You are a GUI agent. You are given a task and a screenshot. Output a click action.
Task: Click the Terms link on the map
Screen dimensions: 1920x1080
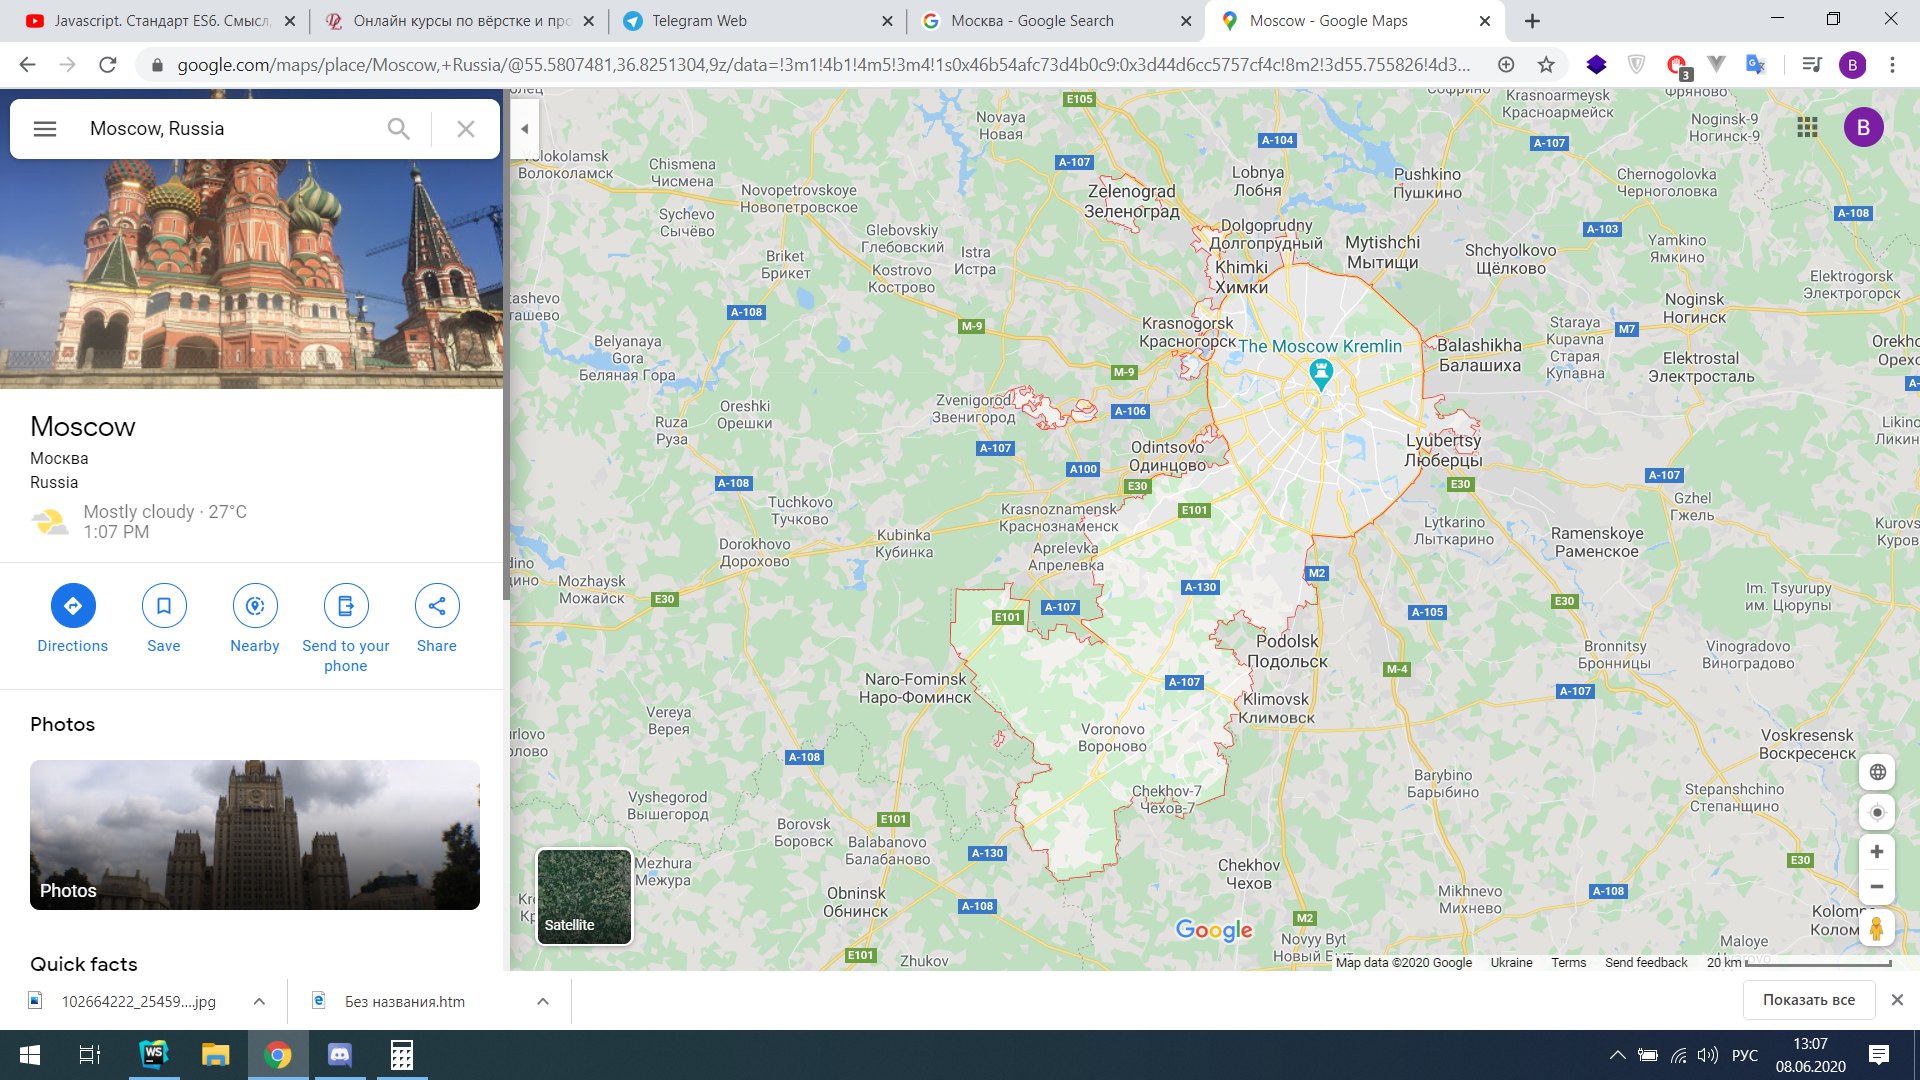[1568, 963]
